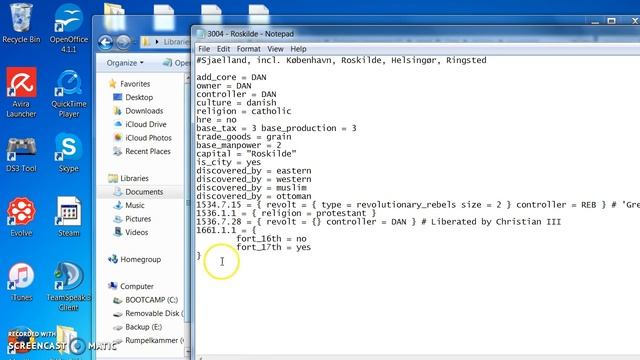This screenshot has height=360, width=640.
Task: Open the Help menu in Notepad
Action: tap(298, 49)
